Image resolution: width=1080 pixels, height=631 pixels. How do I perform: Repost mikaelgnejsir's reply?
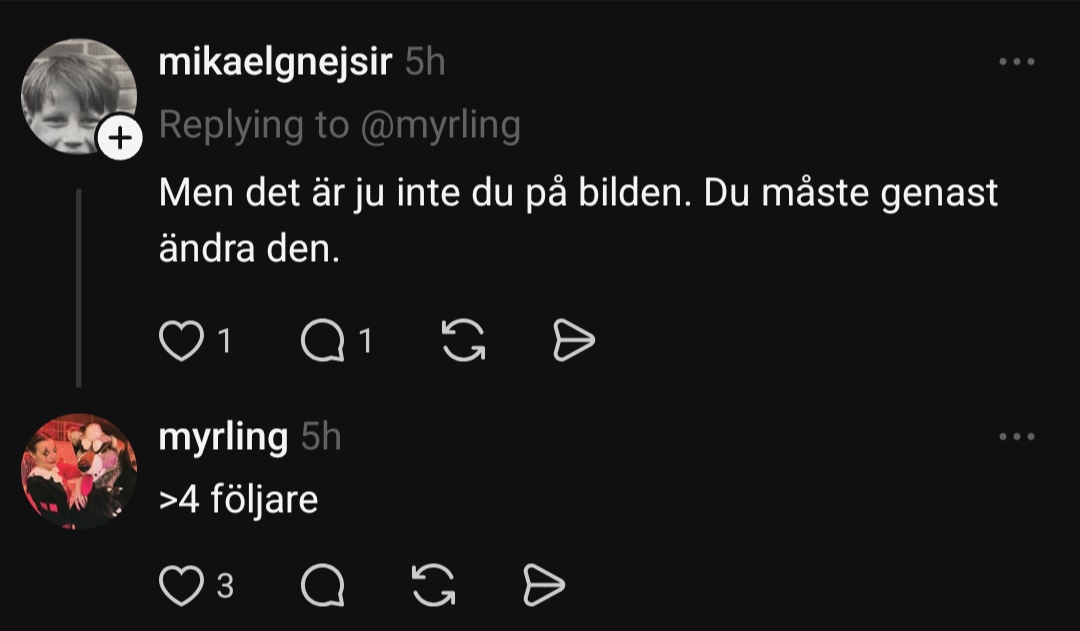463,342
